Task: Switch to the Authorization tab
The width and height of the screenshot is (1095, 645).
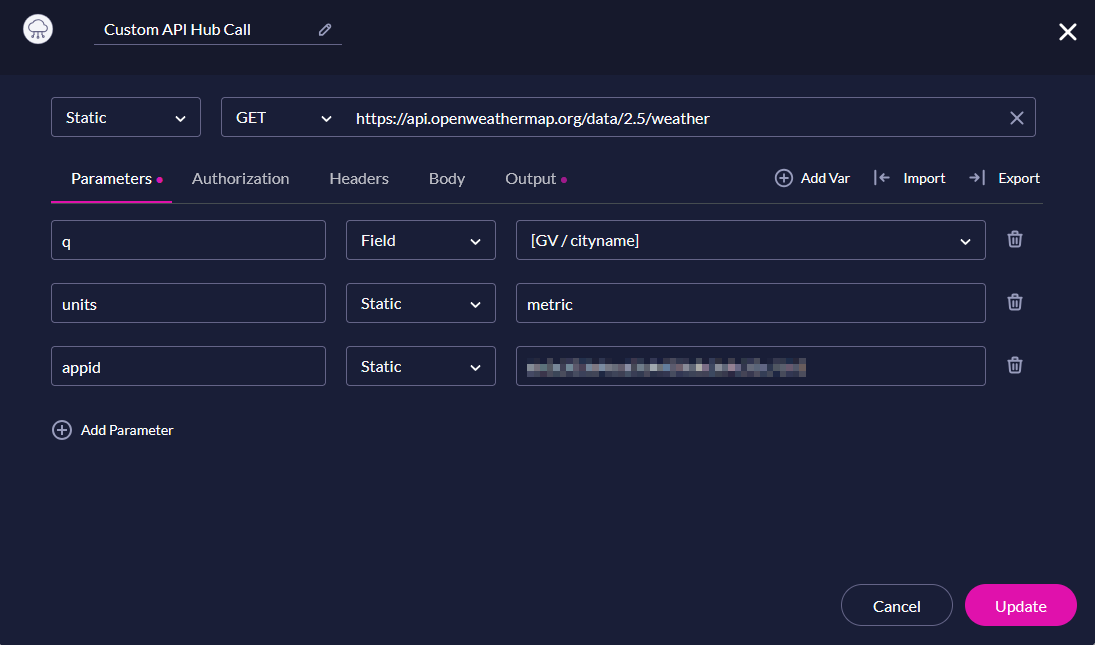Action: click(240, 178)
